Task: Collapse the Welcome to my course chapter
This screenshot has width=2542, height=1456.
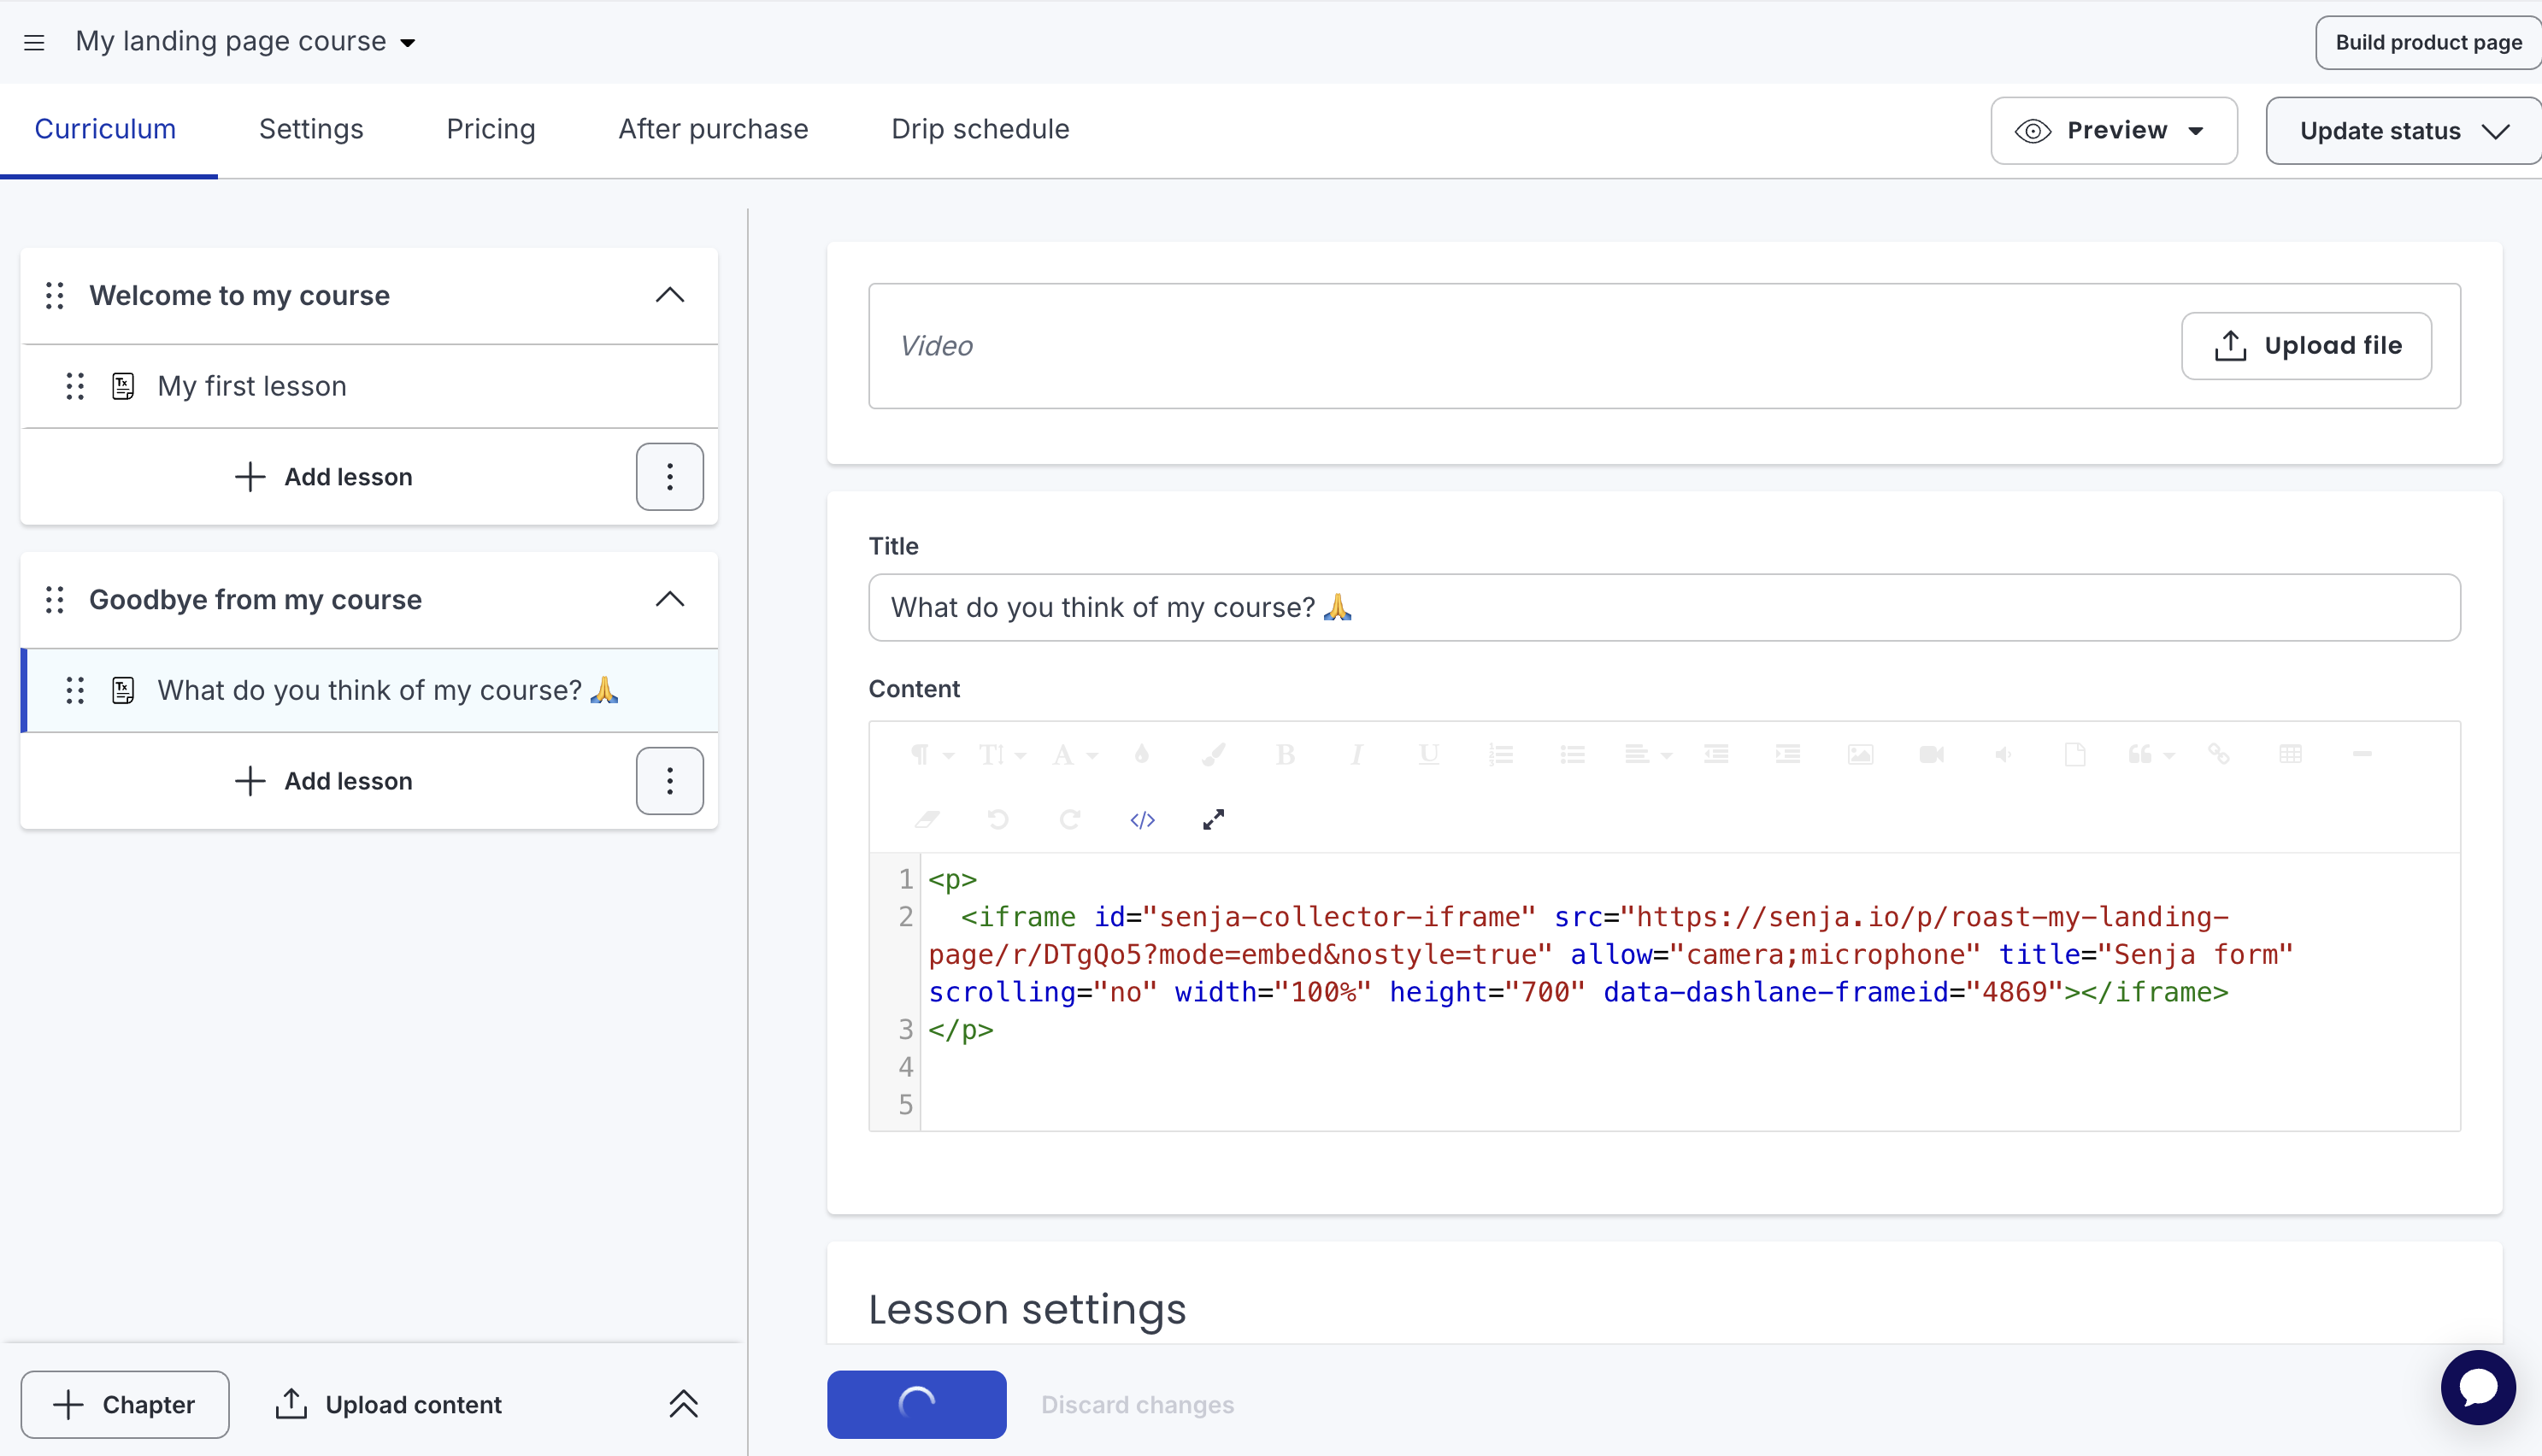Action: tap(670, 296)
